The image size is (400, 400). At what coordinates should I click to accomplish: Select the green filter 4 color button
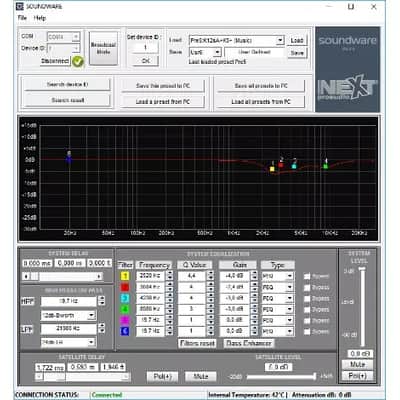coord(125,309)
